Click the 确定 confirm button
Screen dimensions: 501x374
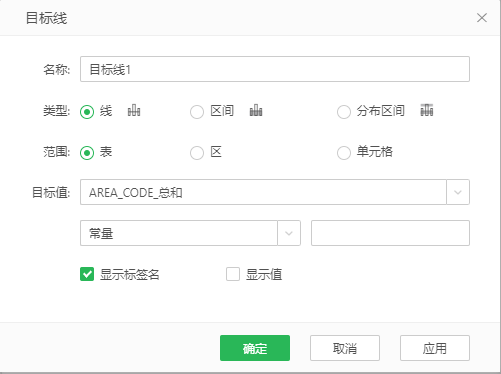click(x=255, y=348)
